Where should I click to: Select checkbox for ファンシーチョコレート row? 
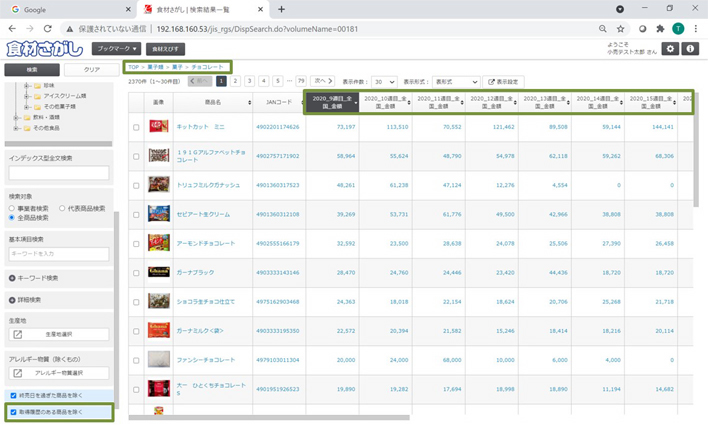pos(136,360)
